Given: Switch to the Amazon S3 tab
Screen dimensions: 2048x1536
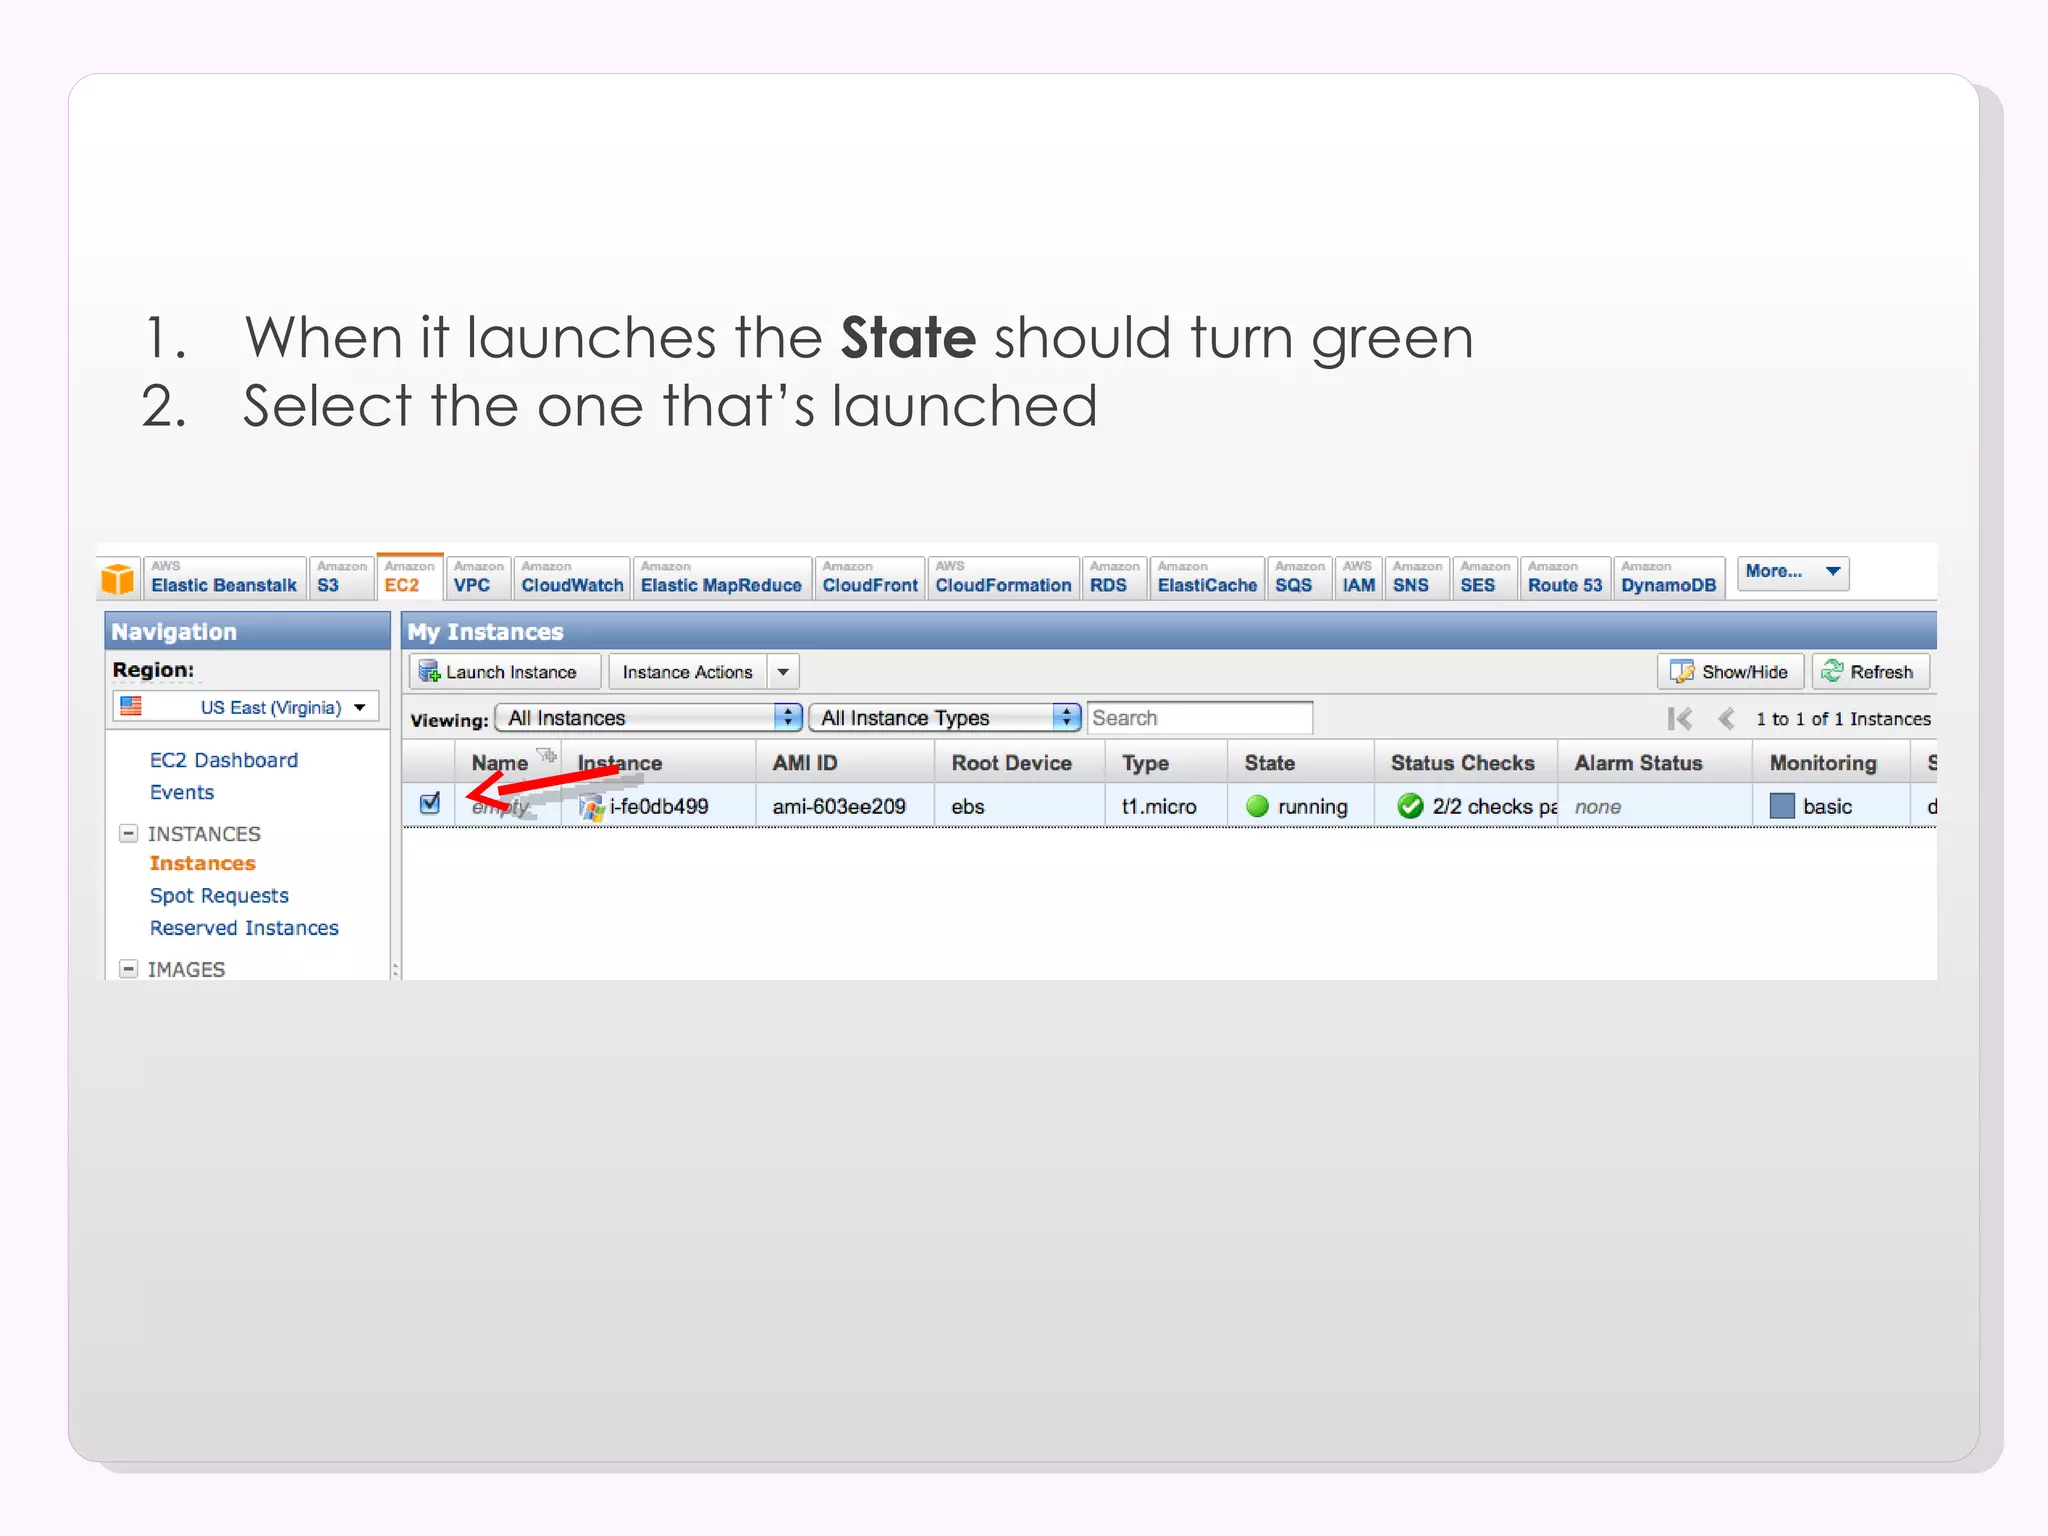Looking at the screenshot, I should click(341, 578).
